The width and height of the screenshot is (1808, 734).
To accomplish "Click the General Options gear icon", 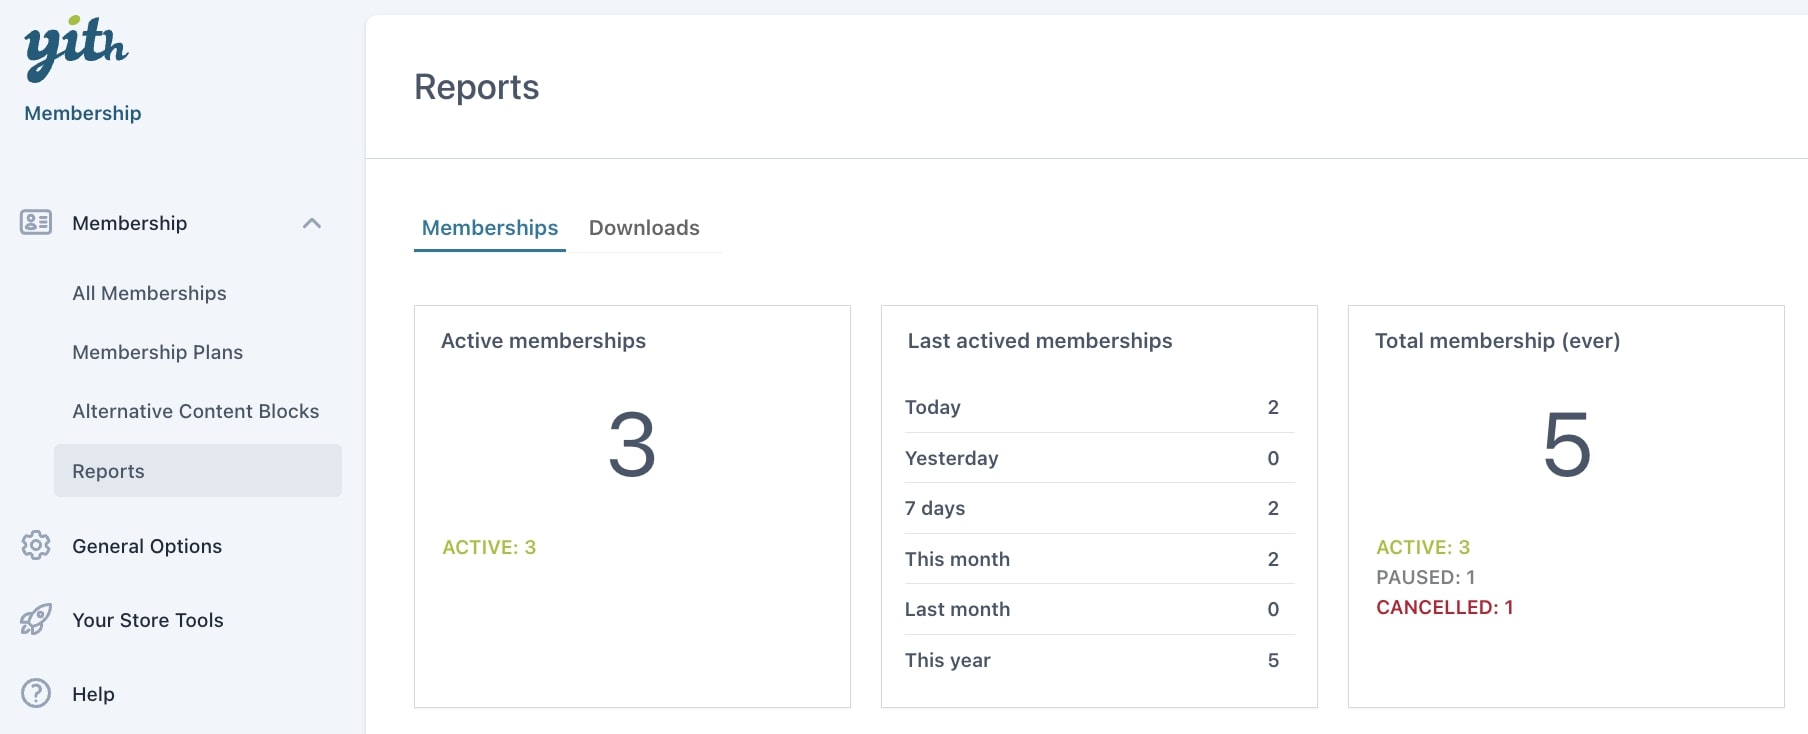I will (x=36, y=545).
